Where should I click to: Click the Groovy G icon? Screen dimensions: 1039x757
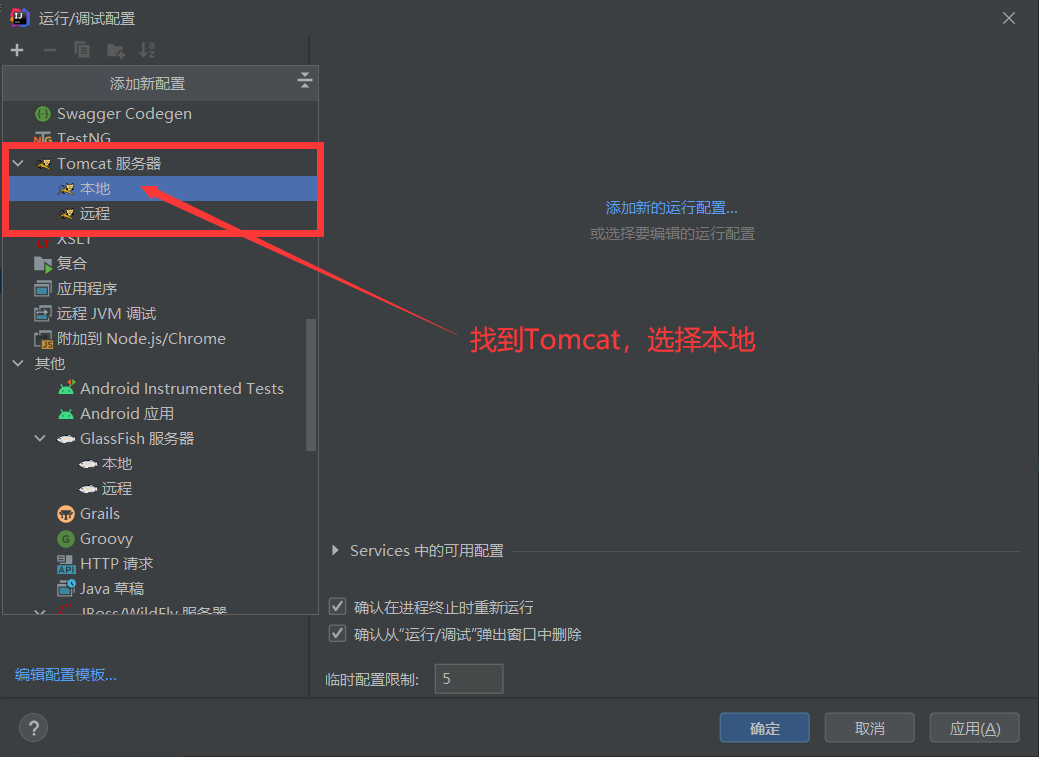coord(66,539)
